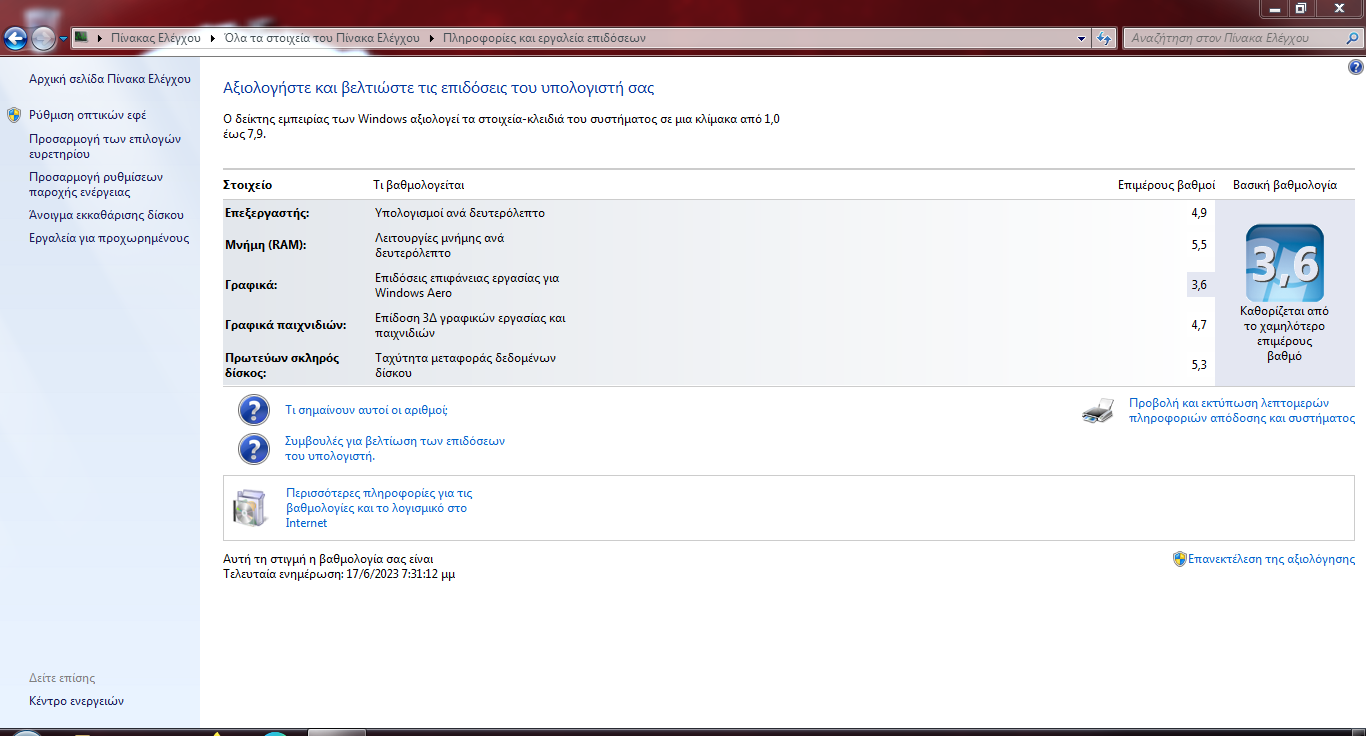Open Άνοιγμα εκκαθάρισης δίσκου
The width and height of the screenshot is (1366, 736).
pyautogui.click(x=106, y=215)
